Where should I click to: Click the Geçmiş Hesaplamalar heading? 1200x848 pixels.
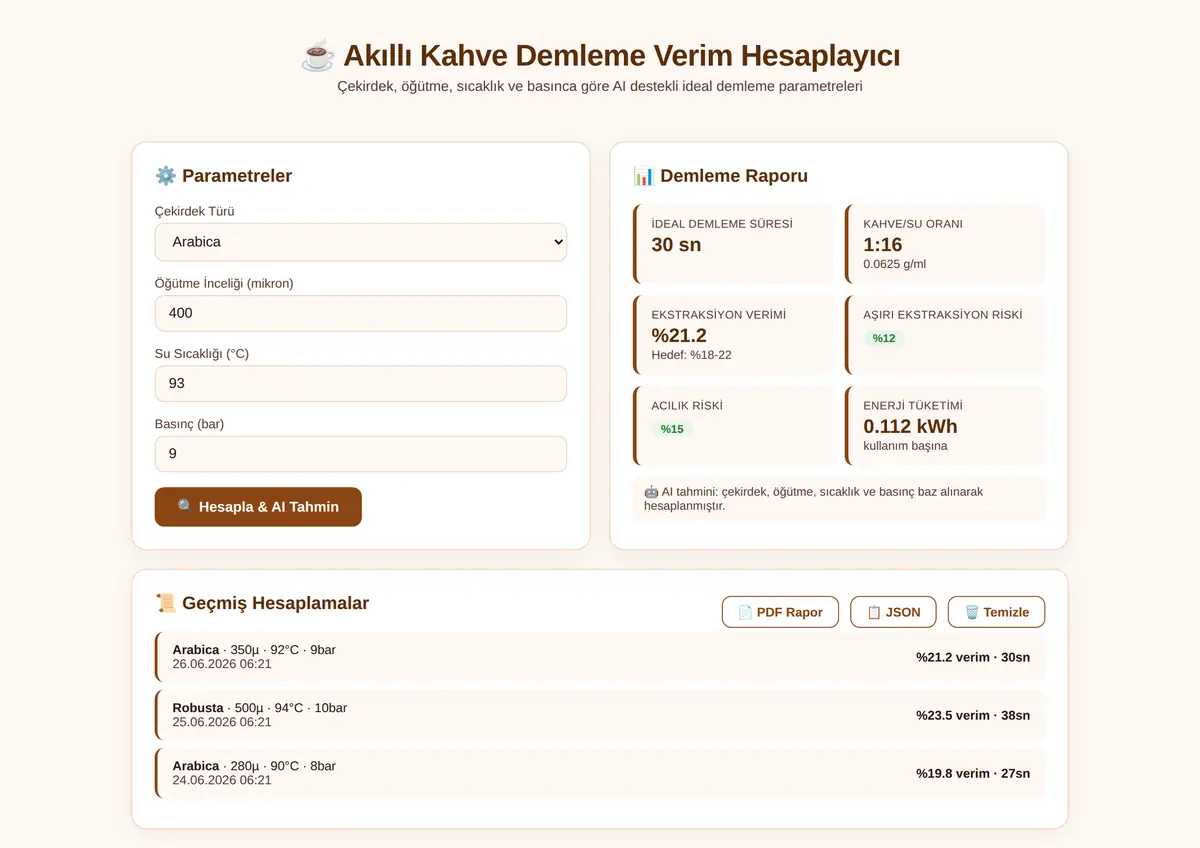275,603
